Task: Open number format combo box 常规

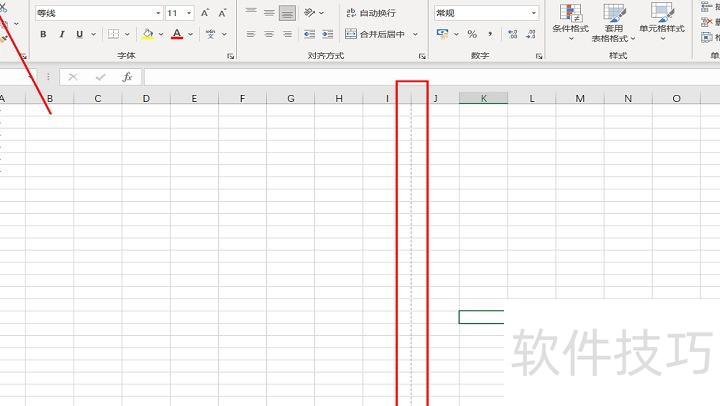Action: 486,13
